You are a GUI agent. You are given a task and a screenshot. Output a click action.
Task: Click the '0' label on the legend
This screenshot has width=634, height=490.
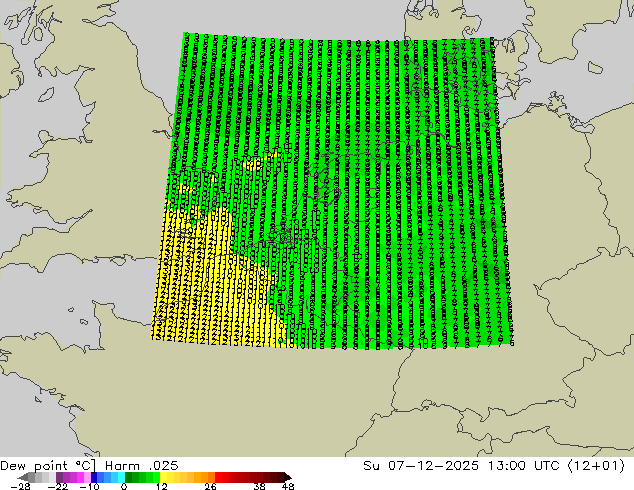[124, 486]
